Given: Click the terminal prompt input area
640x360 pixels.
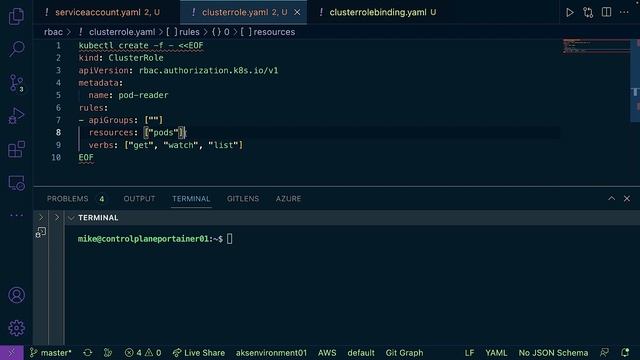Looking at the screenshot, I should [x=229, y=239].
